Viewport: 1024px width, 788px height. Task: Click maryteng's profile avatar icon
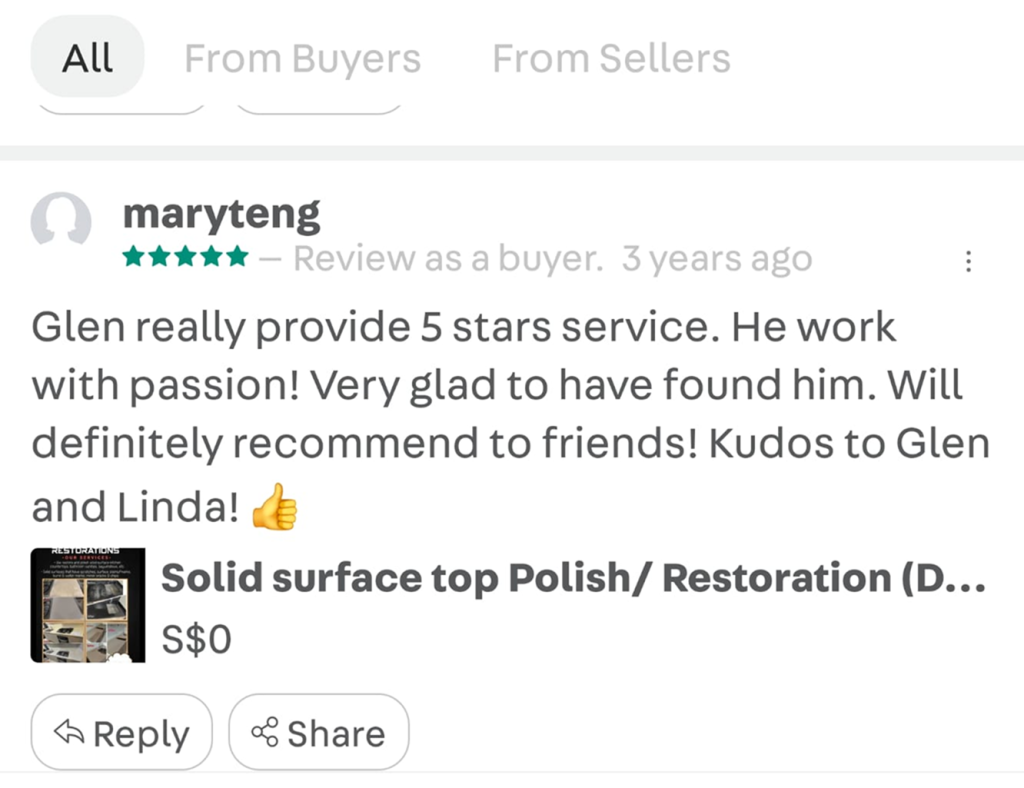pos(61,219)
